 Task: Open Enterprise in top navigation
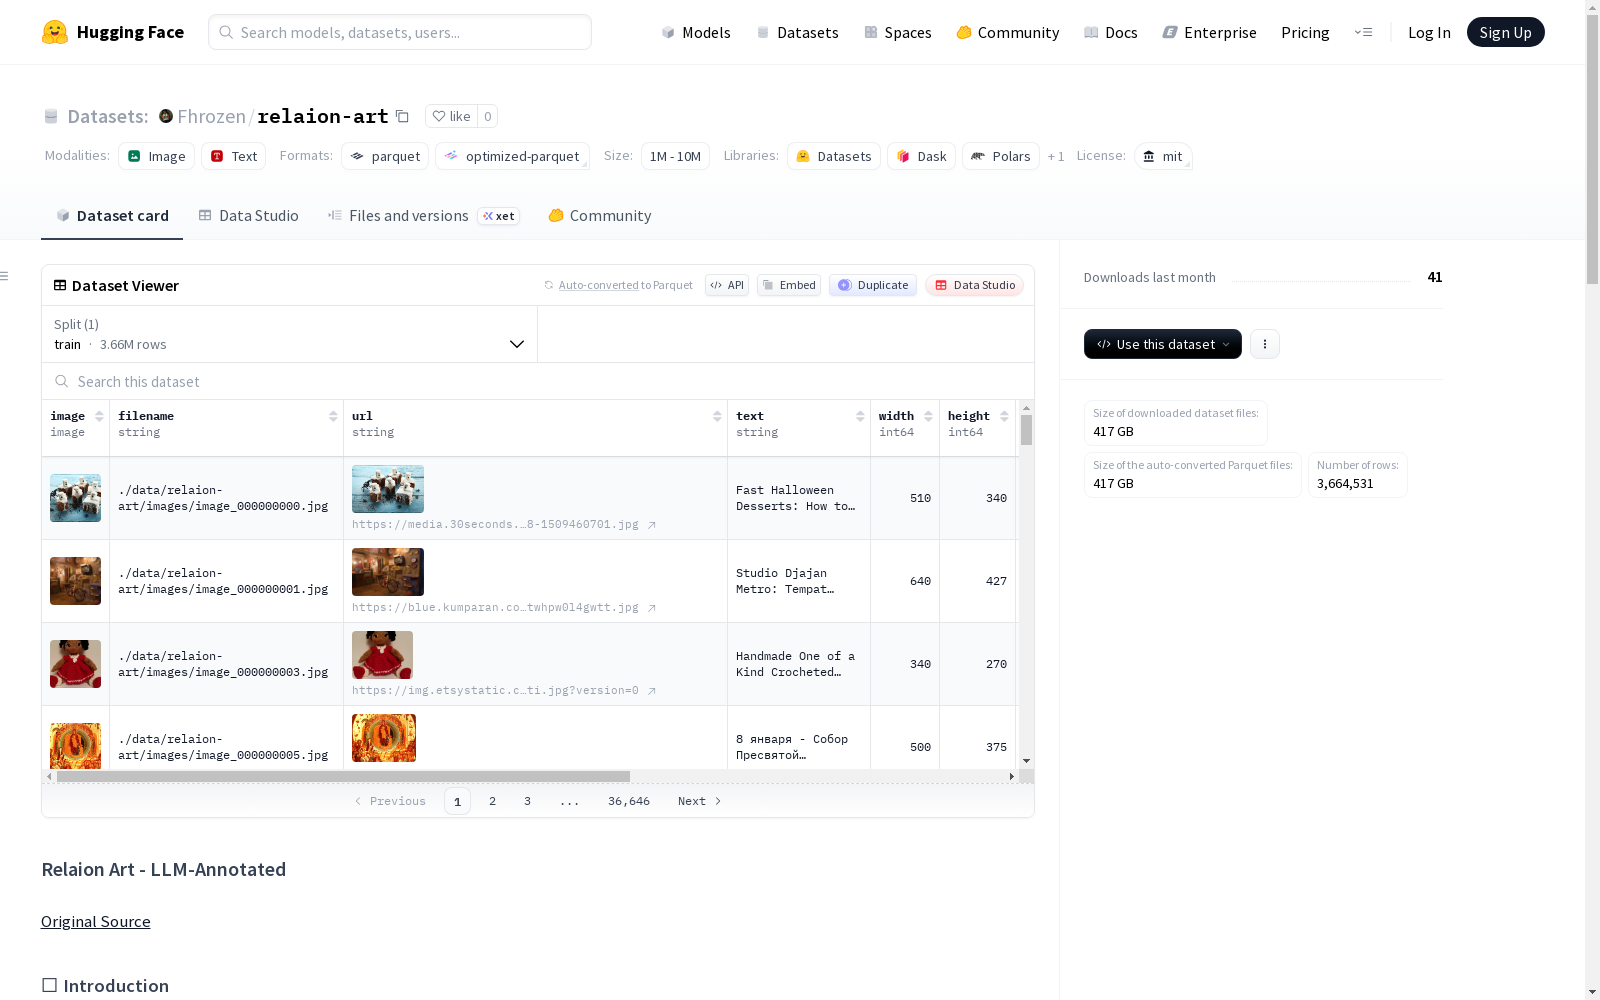tap(1210, 32)
